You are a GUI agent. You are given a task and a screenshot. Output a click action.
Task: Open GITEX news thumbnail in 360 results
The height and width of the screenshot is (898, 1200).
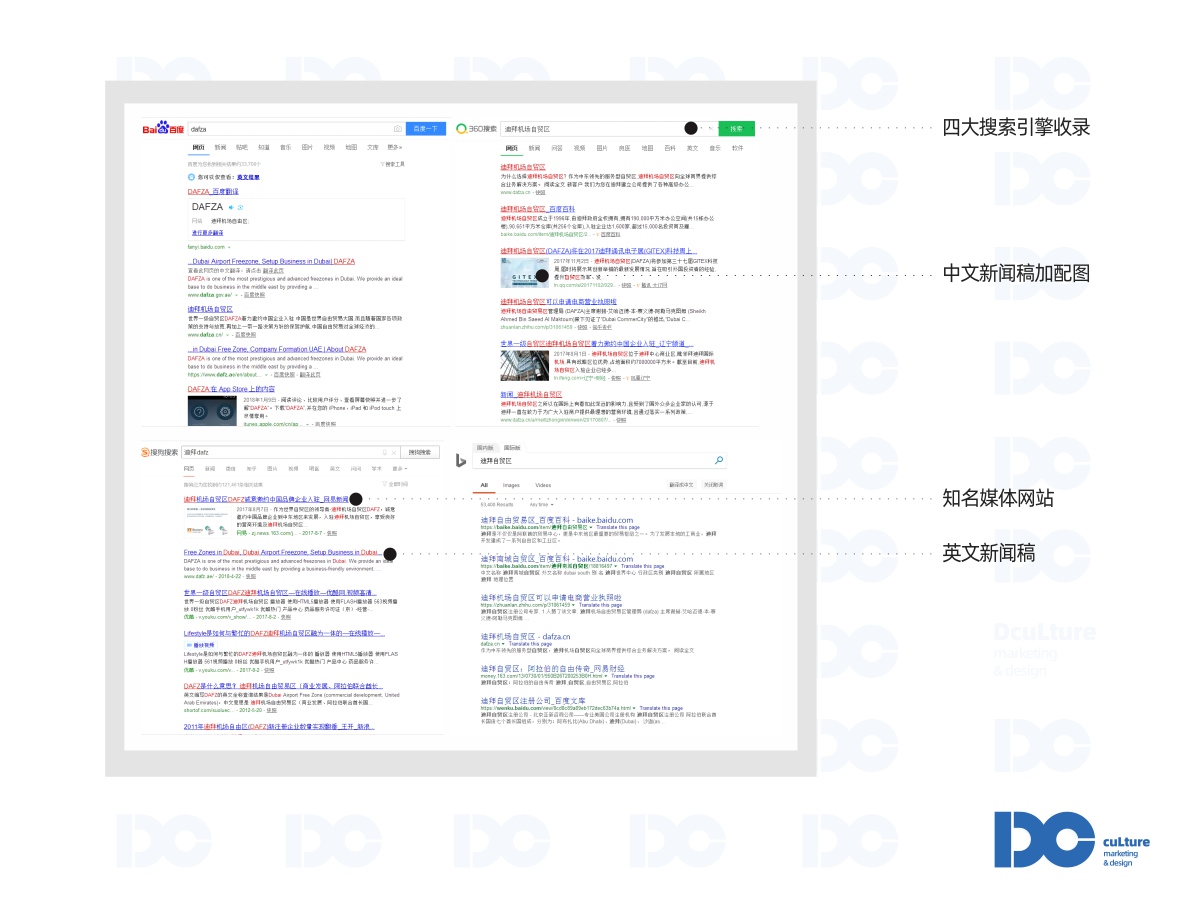click(523, 274)
